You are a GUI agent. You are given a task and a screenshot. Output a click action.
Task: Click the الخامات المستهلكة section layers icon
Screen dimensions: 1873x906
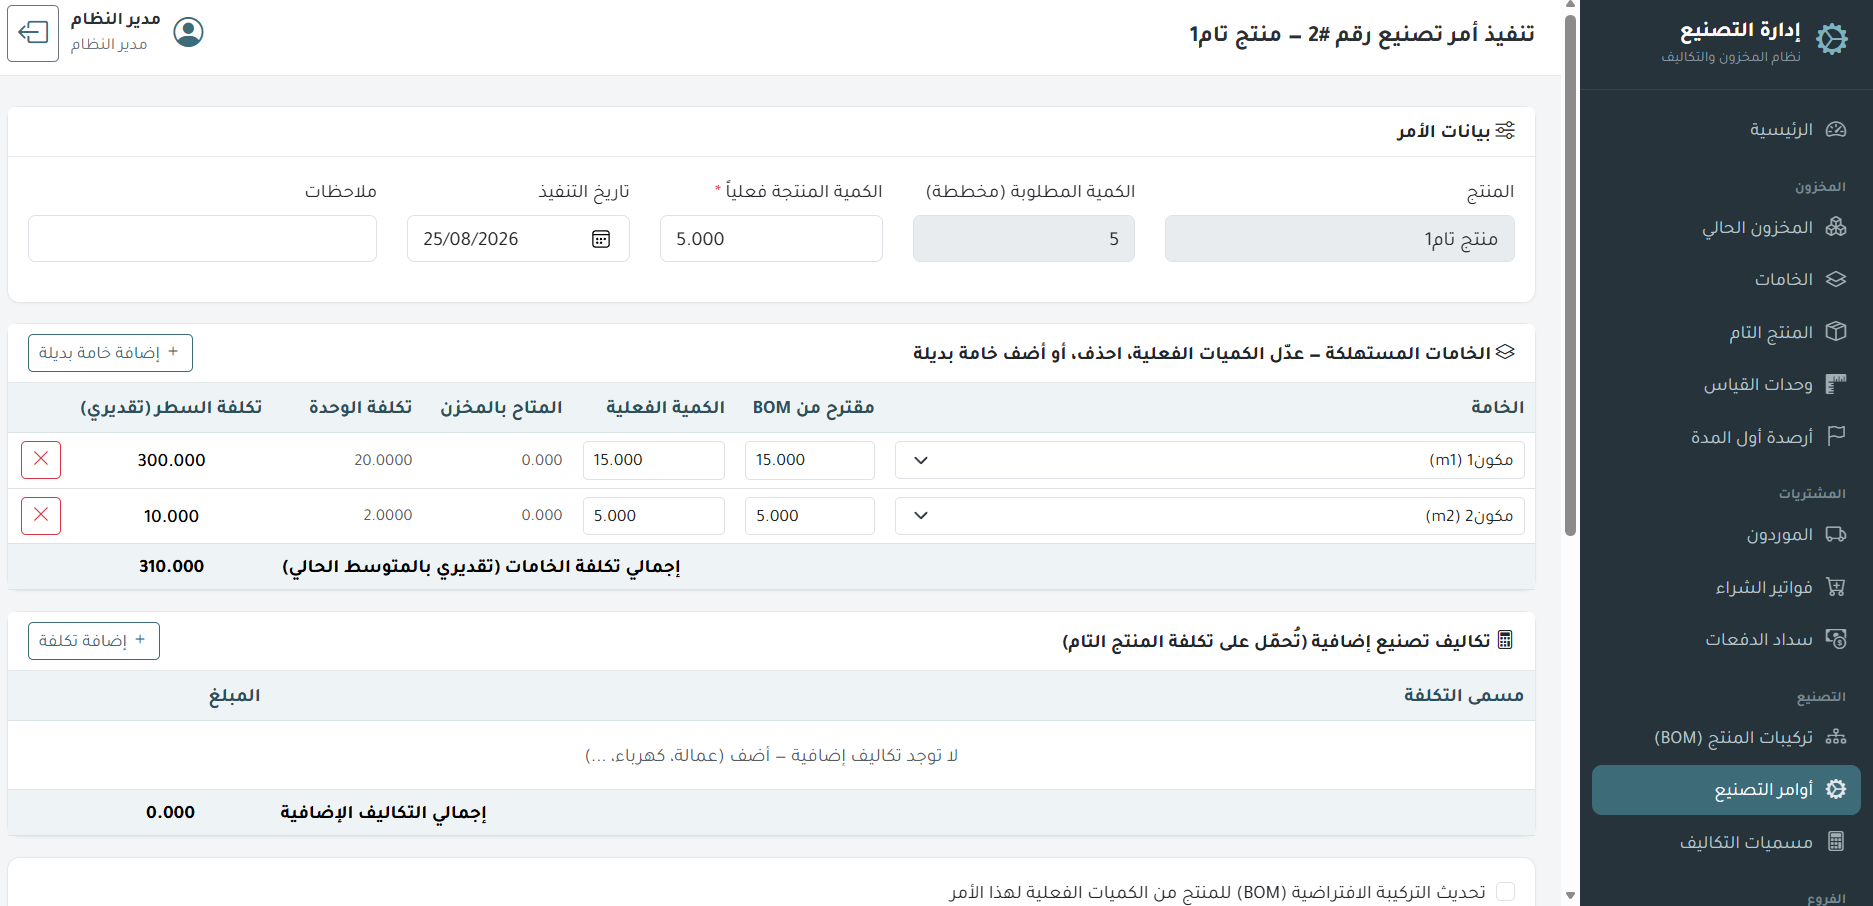pyautogui.click(x=1506, y=352)
